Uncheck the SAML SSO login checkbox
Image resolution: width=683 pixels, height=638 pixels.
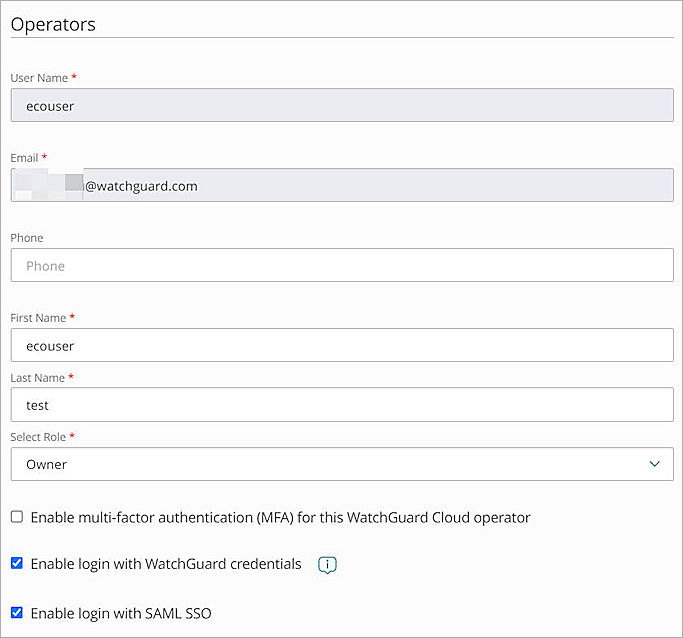pos(17,613)
